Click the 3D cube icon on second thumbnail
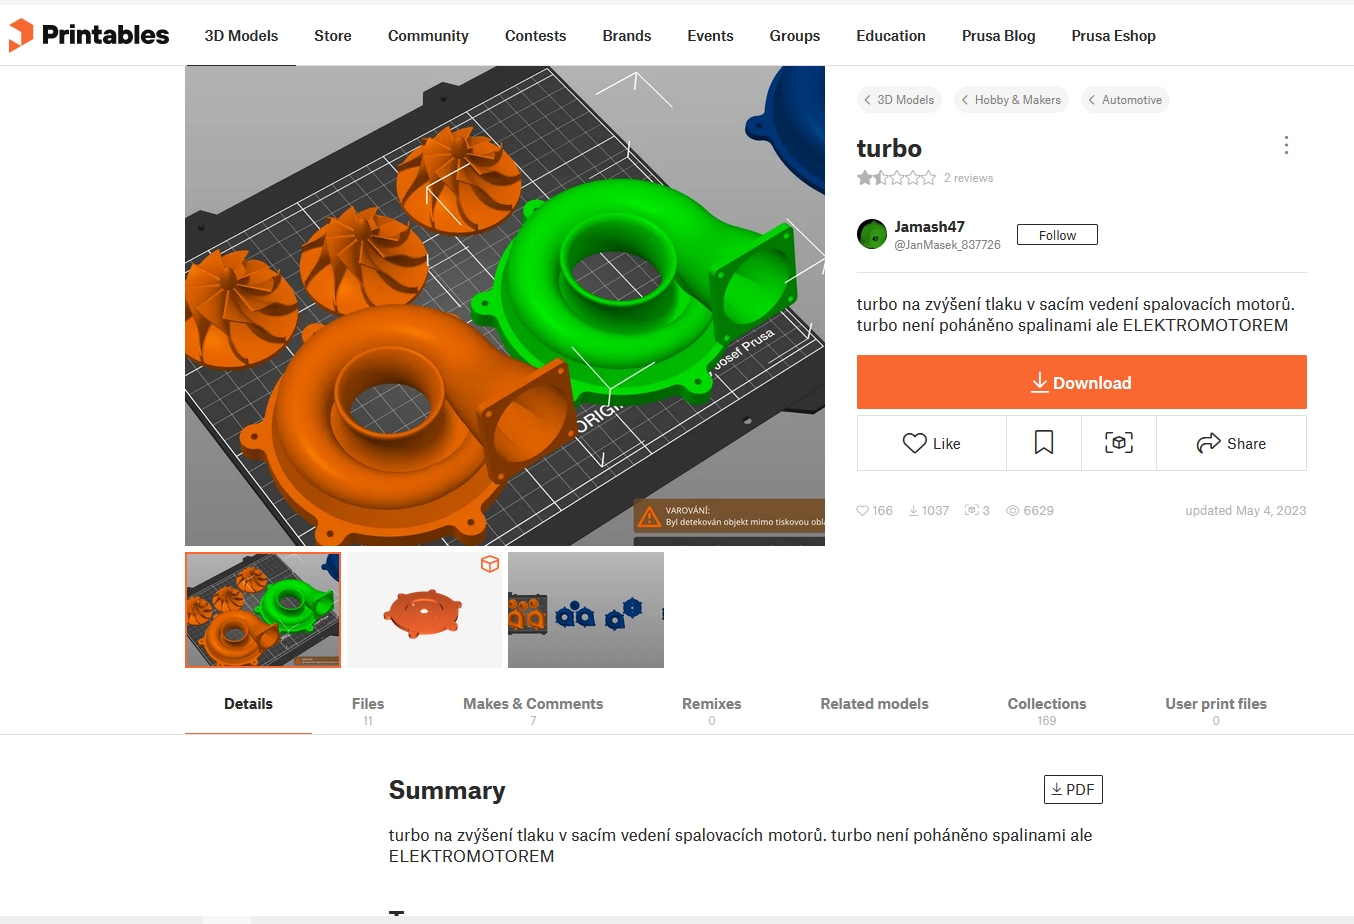 click(x=490, y=564)
